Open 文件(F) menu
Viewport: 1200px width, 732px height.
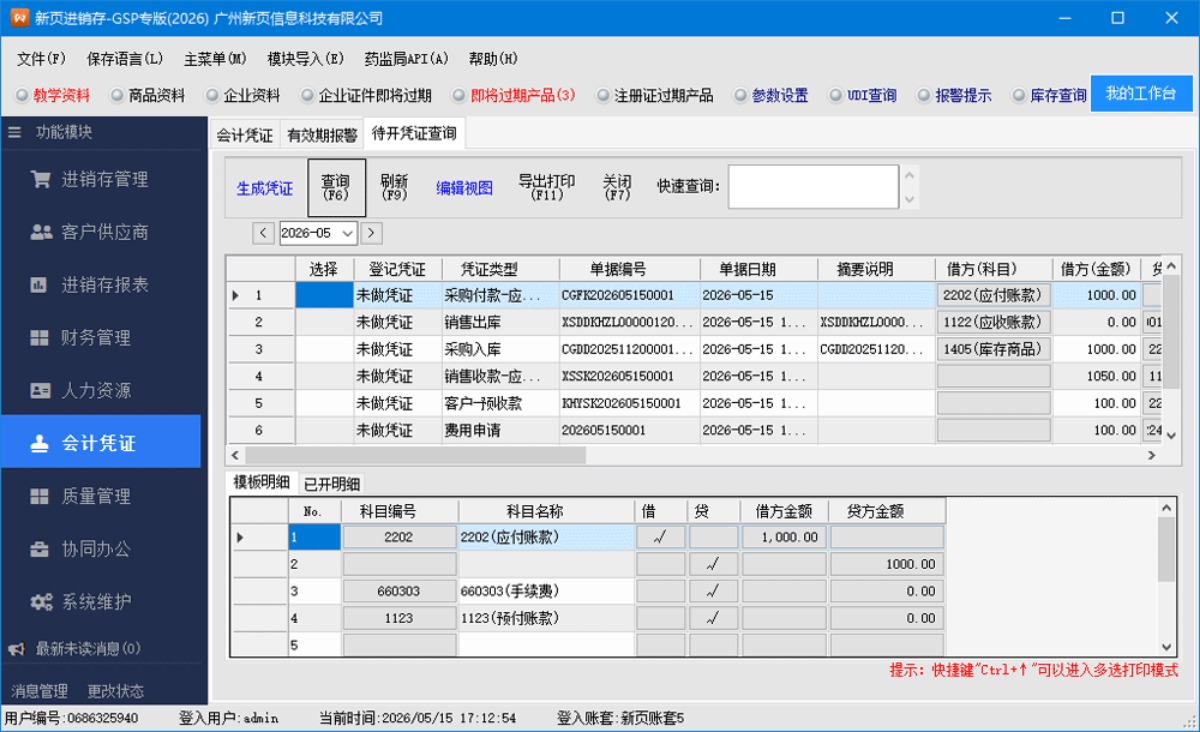pyautogui.click(x=41, y=59)
